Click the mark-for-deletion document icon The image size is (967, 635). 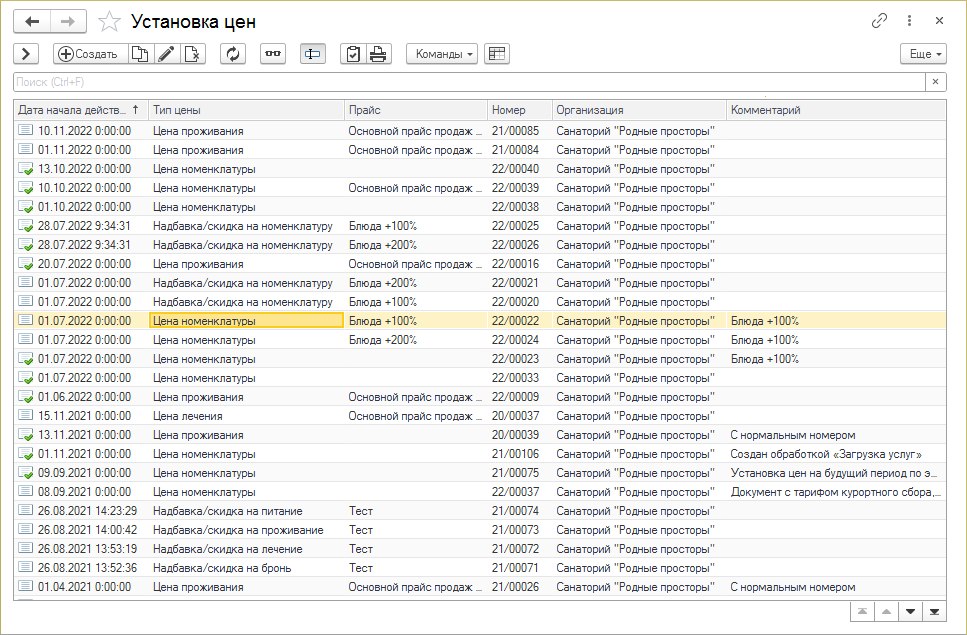(192, 54)
